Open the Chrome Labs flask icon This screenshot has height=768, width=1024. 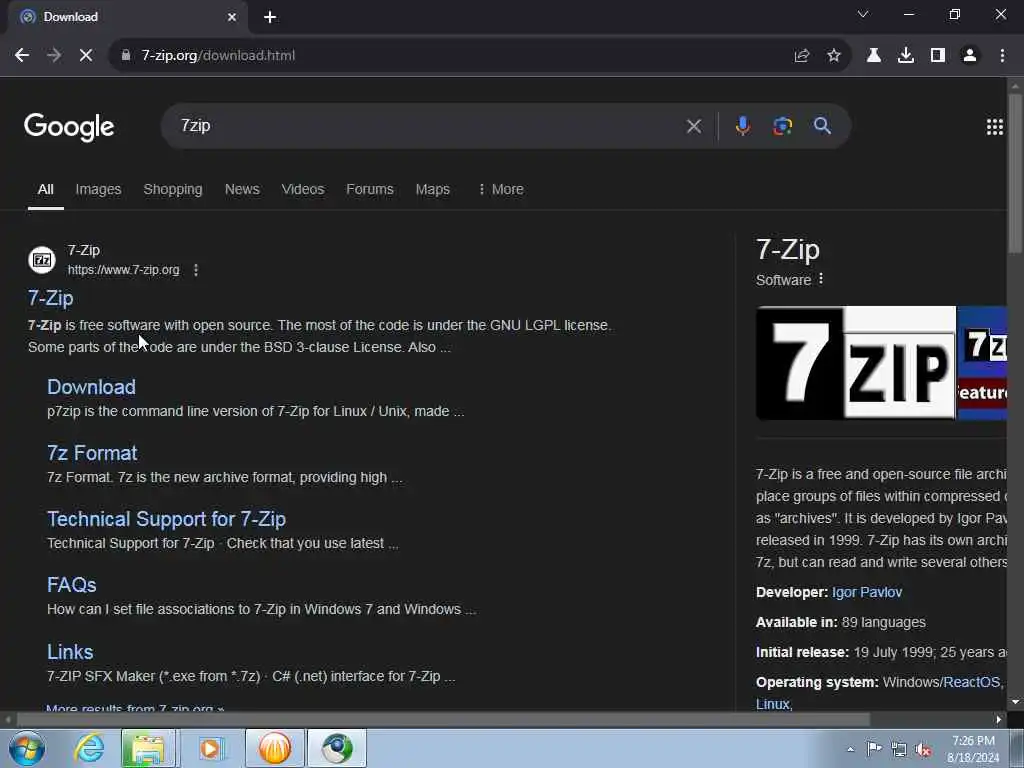(x=874, y=56)
